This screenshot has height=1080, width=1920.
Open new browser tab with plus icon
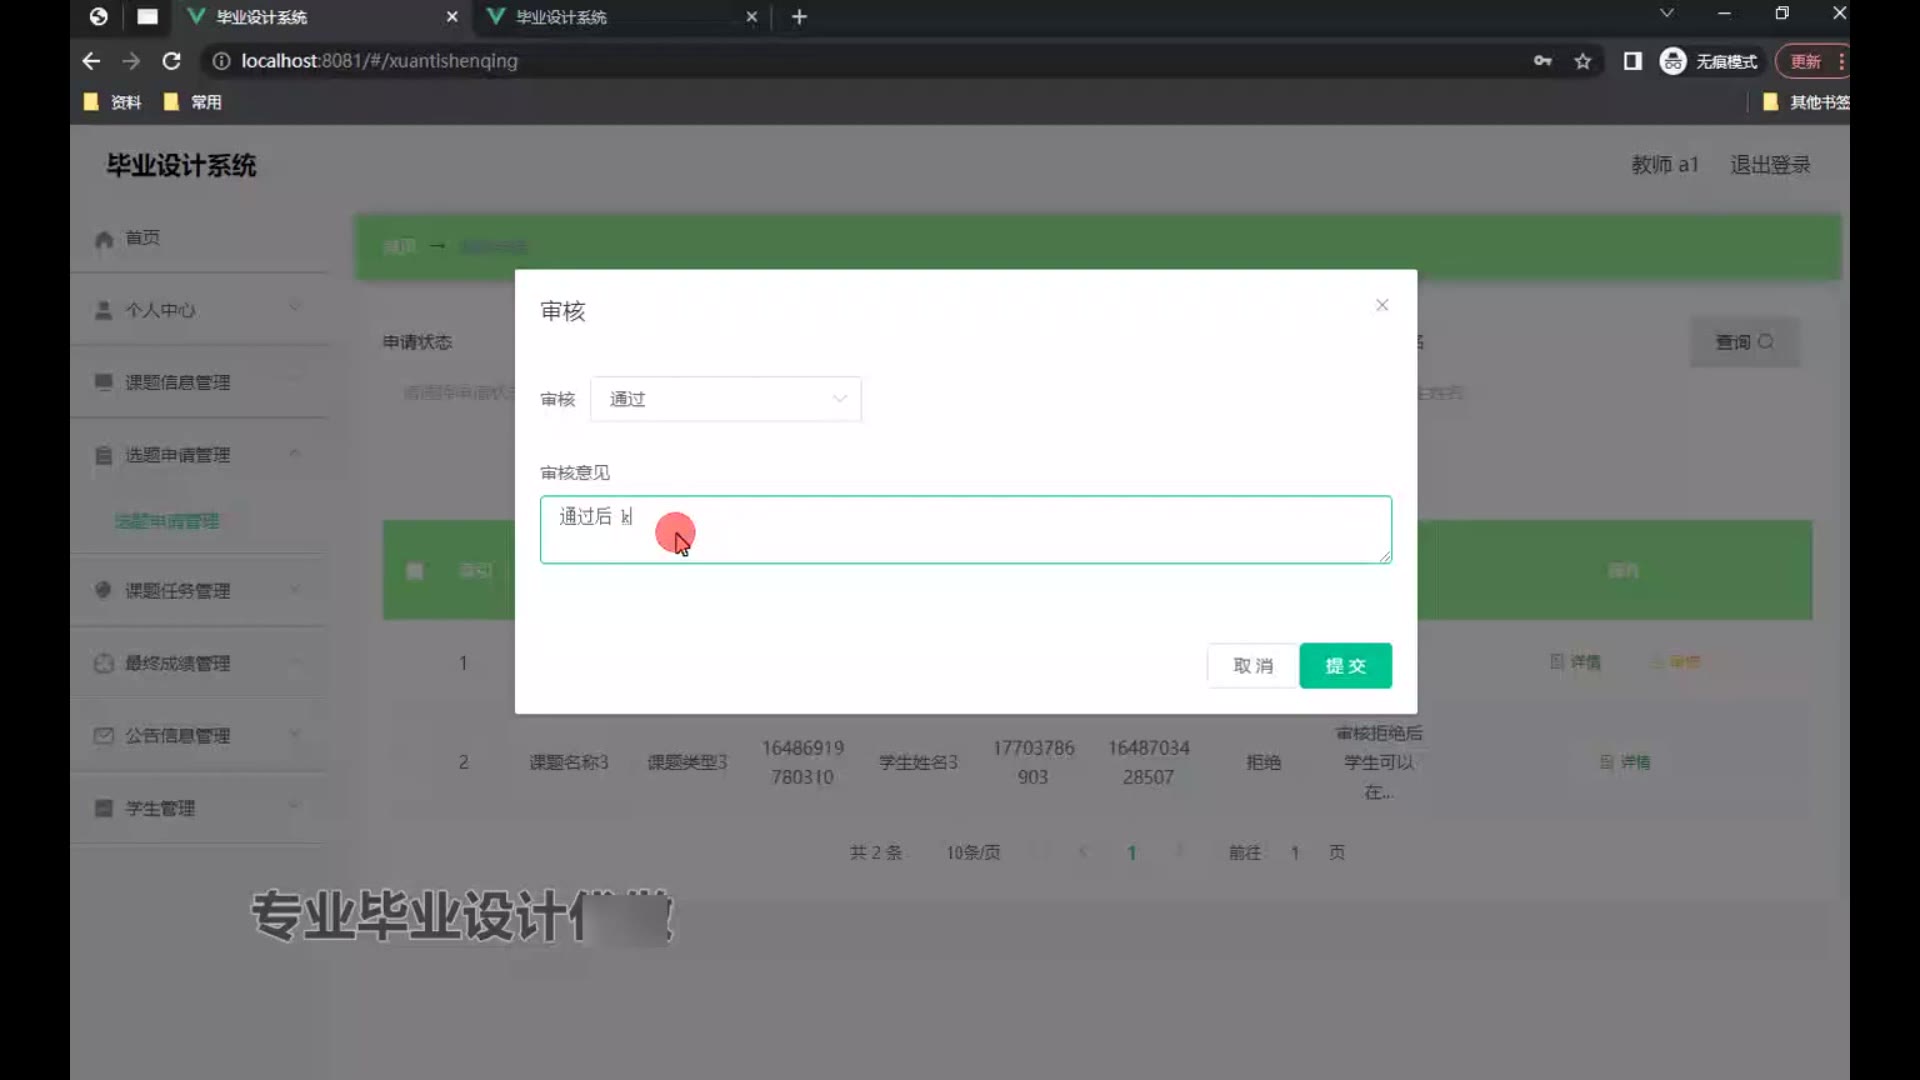[799, 17]
